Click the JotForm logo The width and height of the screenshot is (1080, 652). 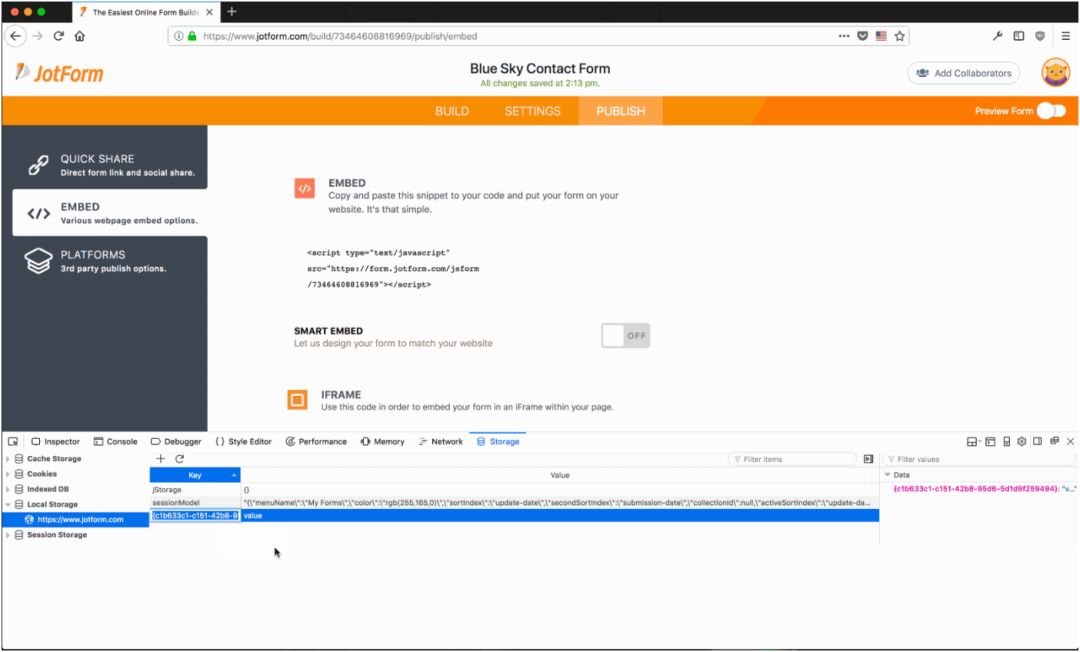tap(59, 73)
